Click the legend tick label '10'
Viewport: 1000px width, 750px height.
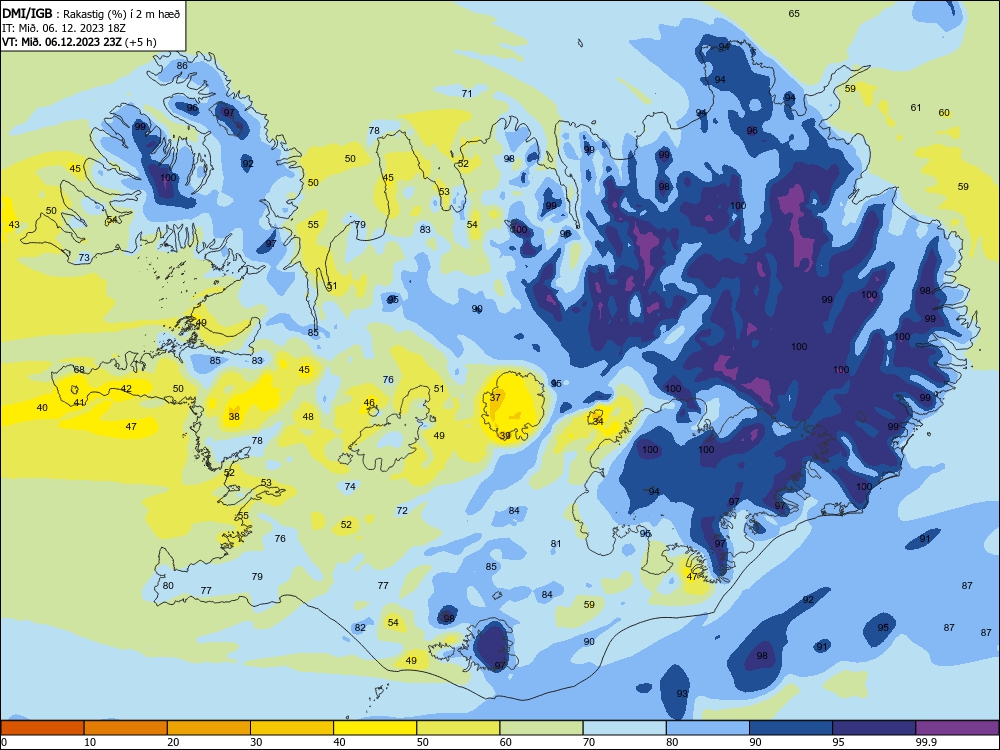[x=90, y=742]
